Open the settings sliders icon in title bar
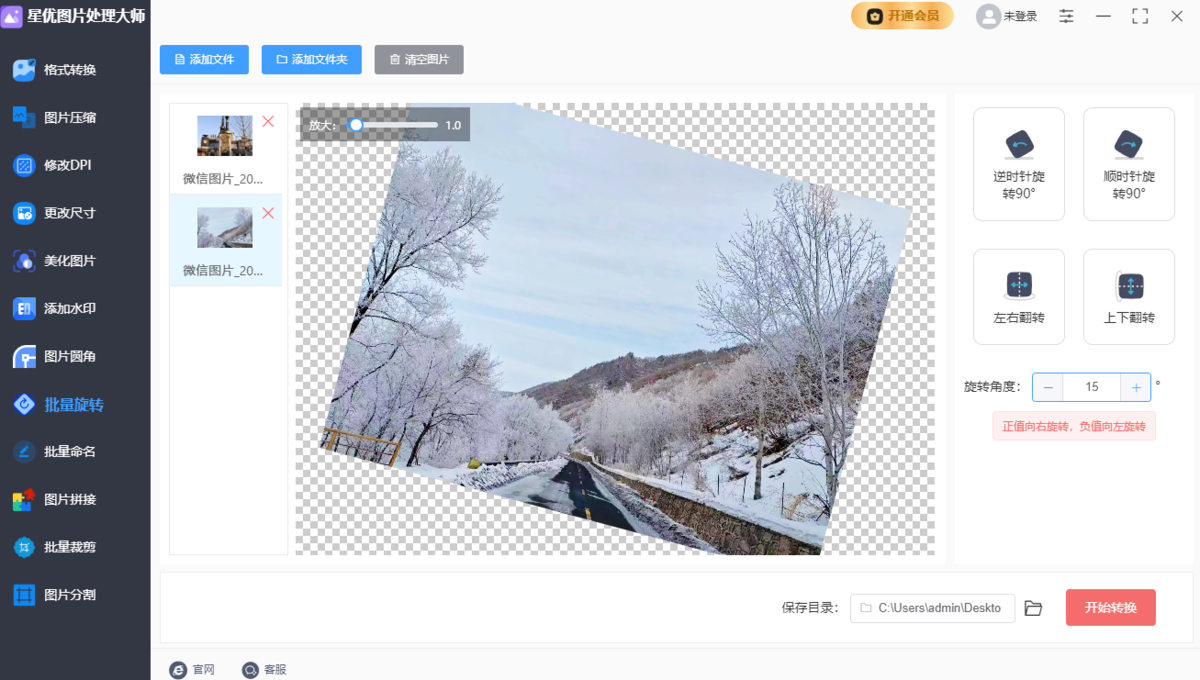The height and width of the screenshot is (680, 1200). pos(1067,16)
